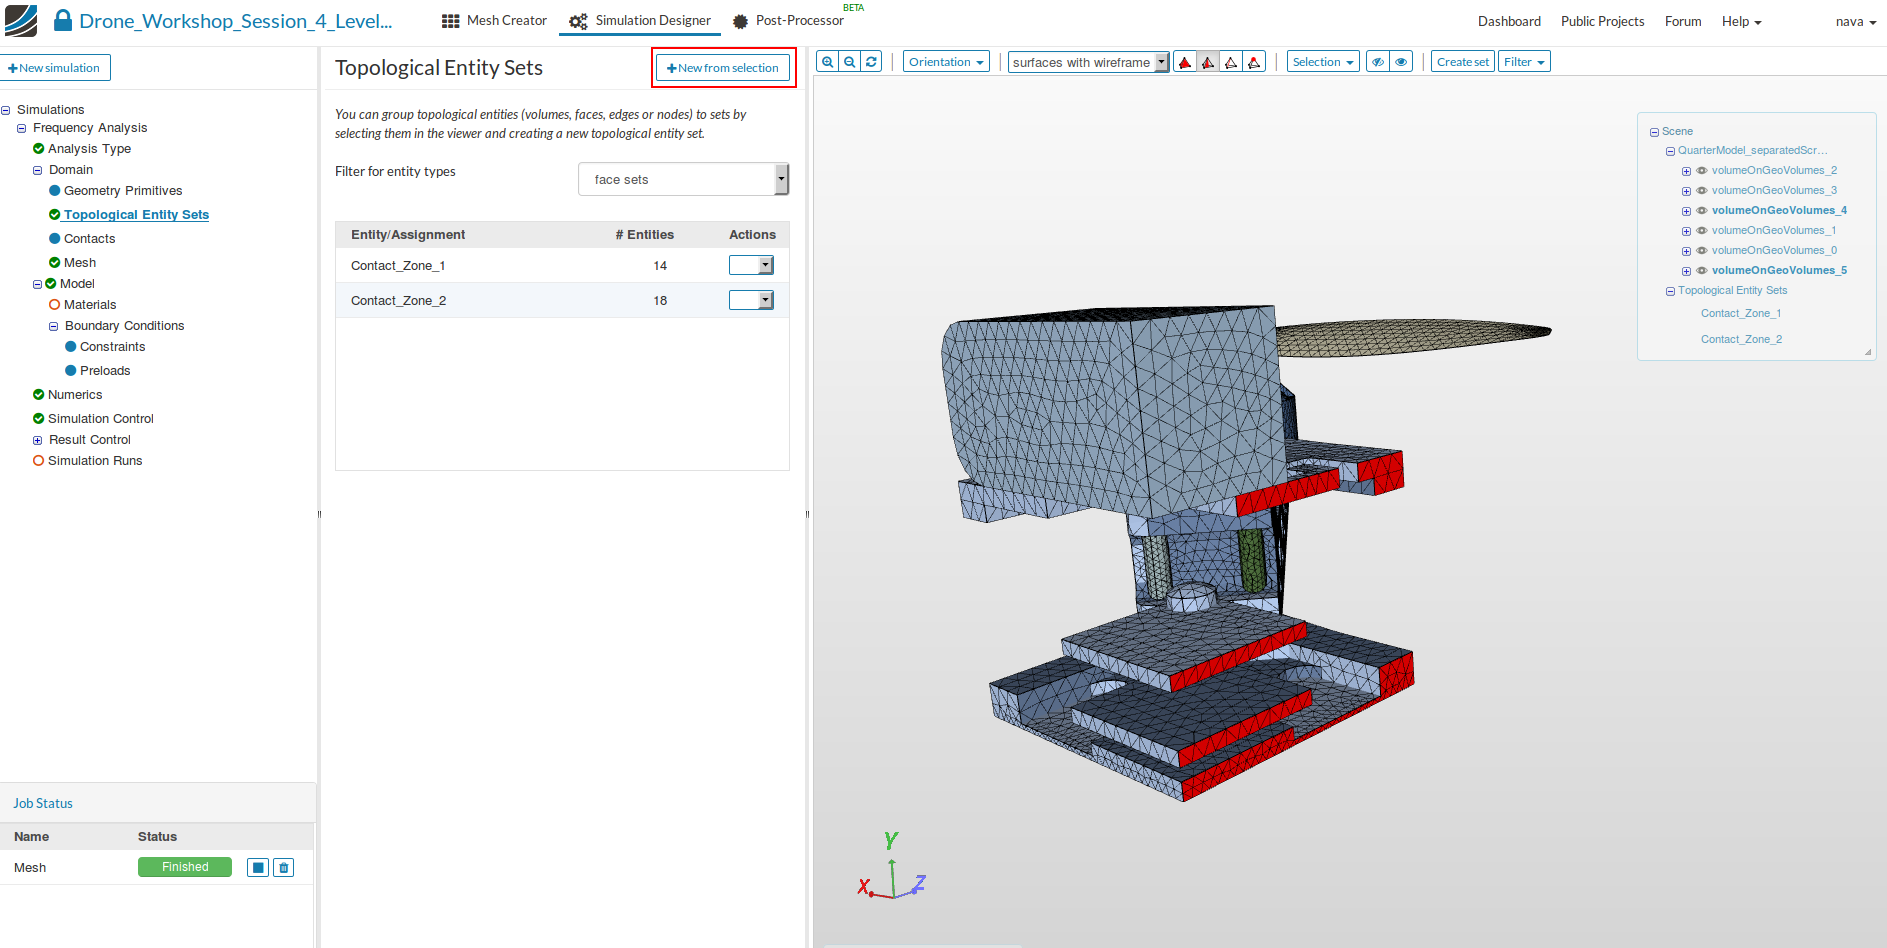Toggle visibility of volumeOnGeoVolumes_2
Screen dimensions: 1887x948
pos(1702,171)
